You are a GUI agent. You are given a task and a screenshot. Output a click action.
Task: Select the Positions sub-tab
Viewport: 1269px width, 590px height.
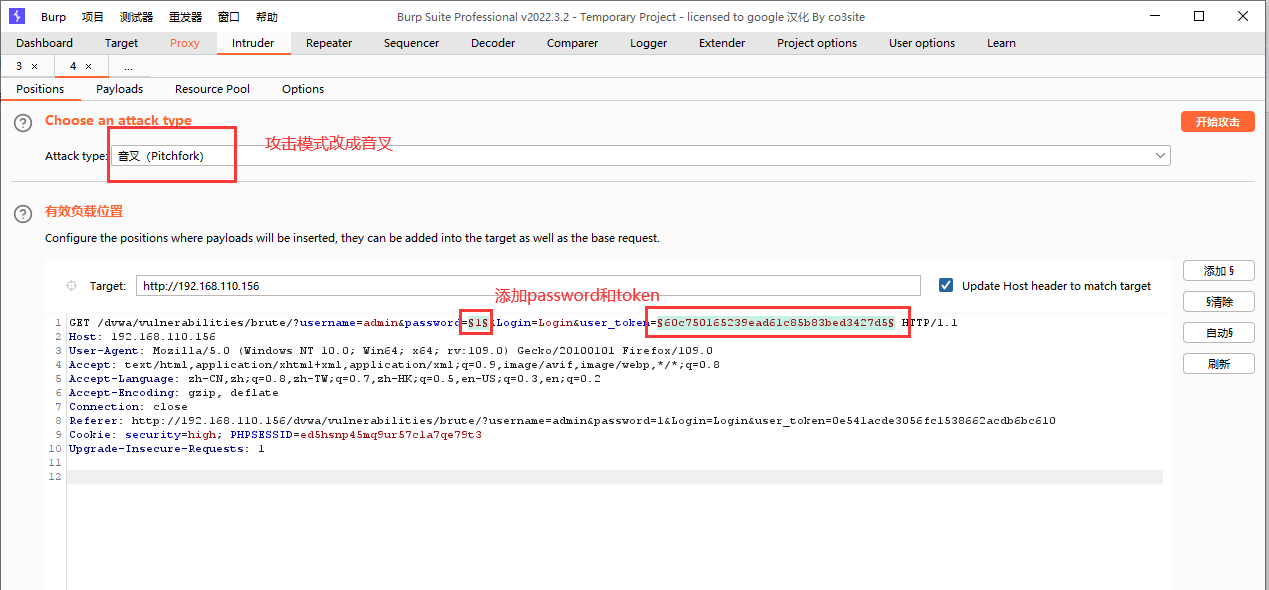click(40, 89)
